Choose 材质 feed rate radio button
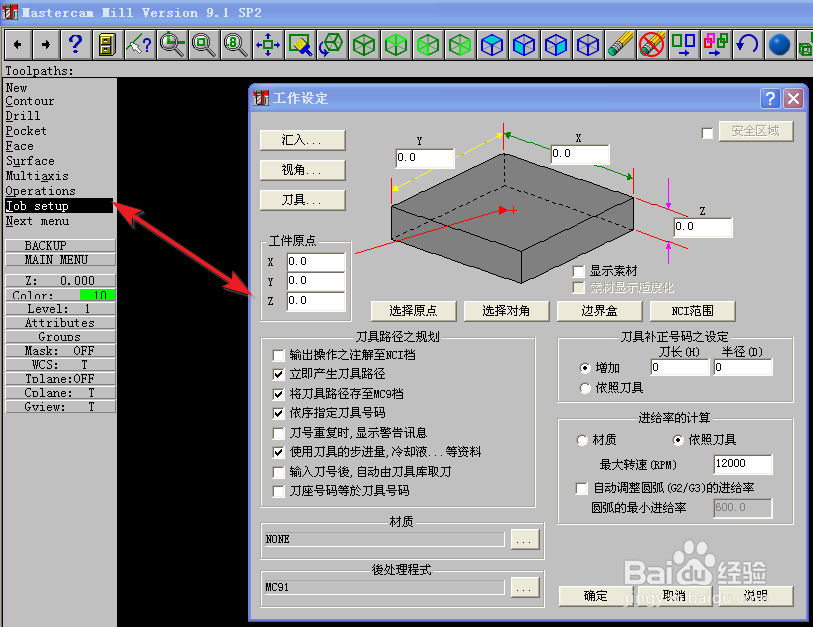Viewport: 813px width, 627px height. click(x=582, y=440)
